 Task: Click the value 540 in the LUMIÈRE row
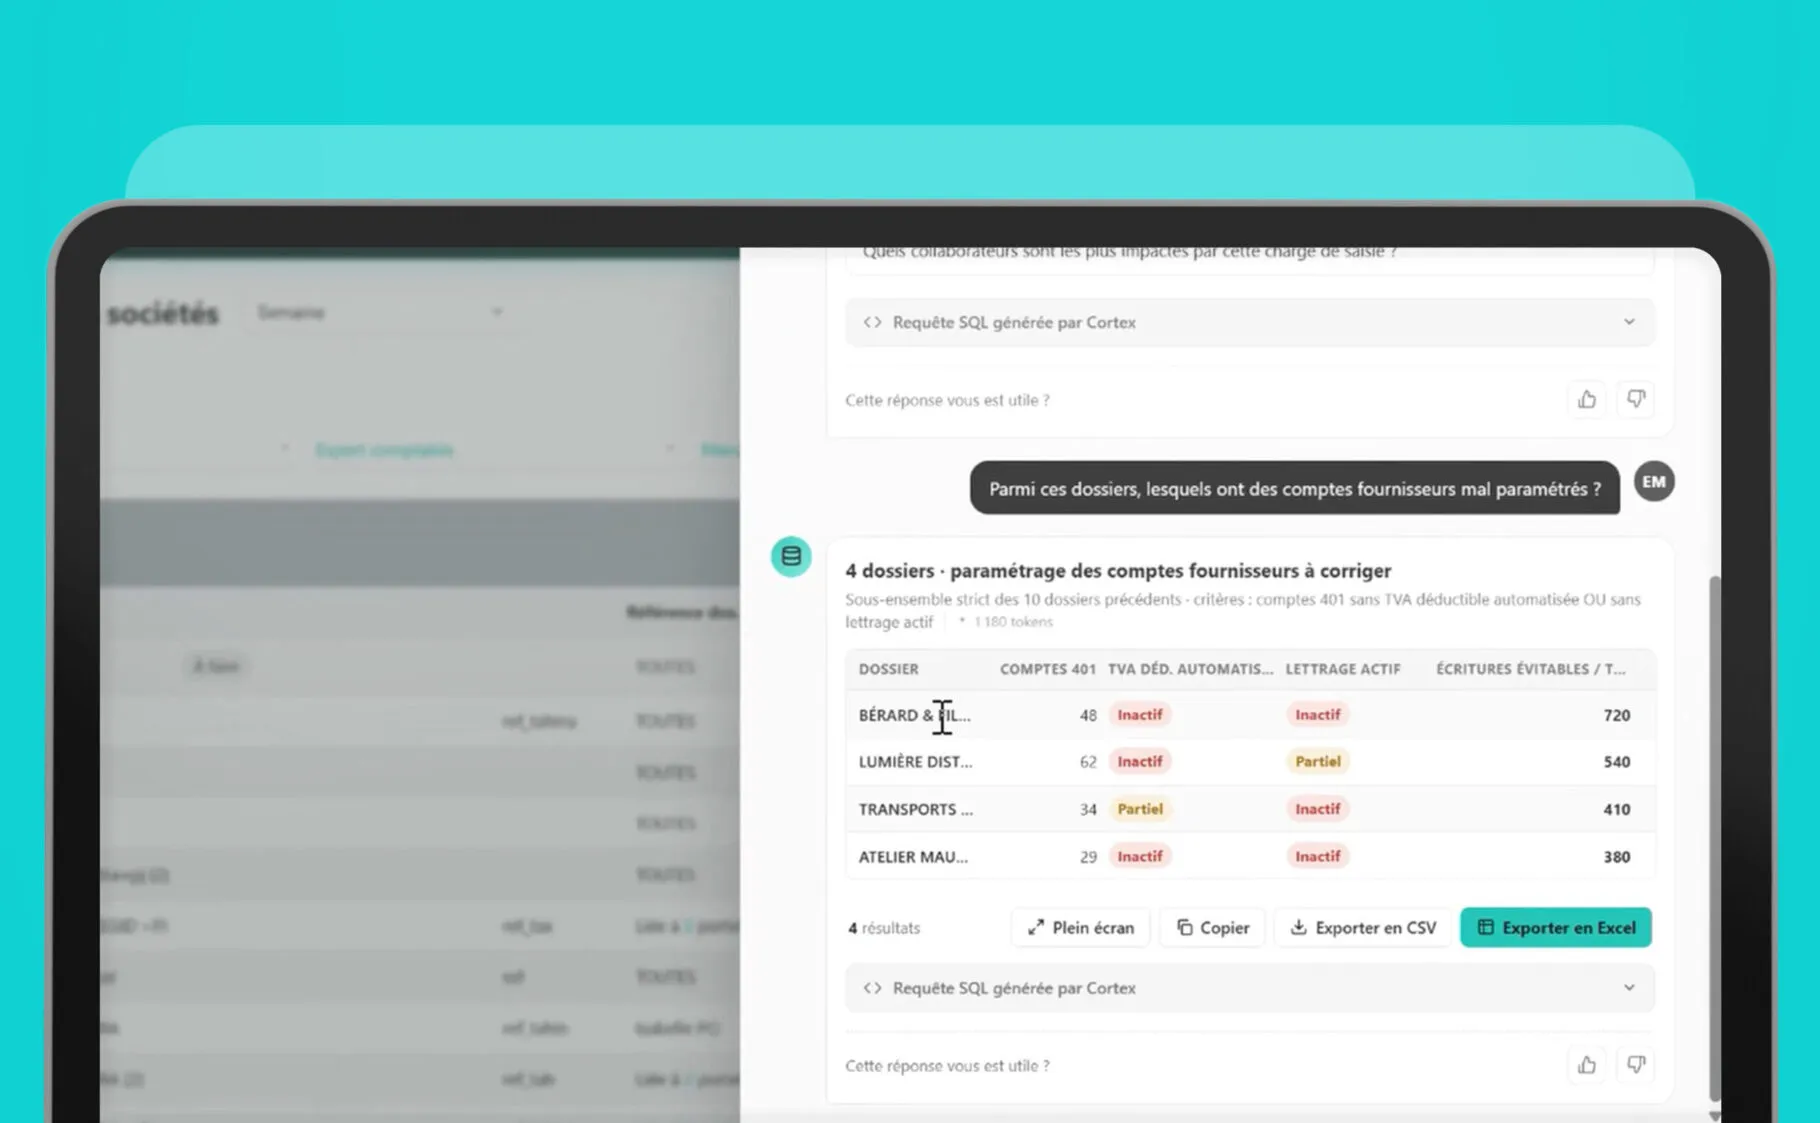1617,762
